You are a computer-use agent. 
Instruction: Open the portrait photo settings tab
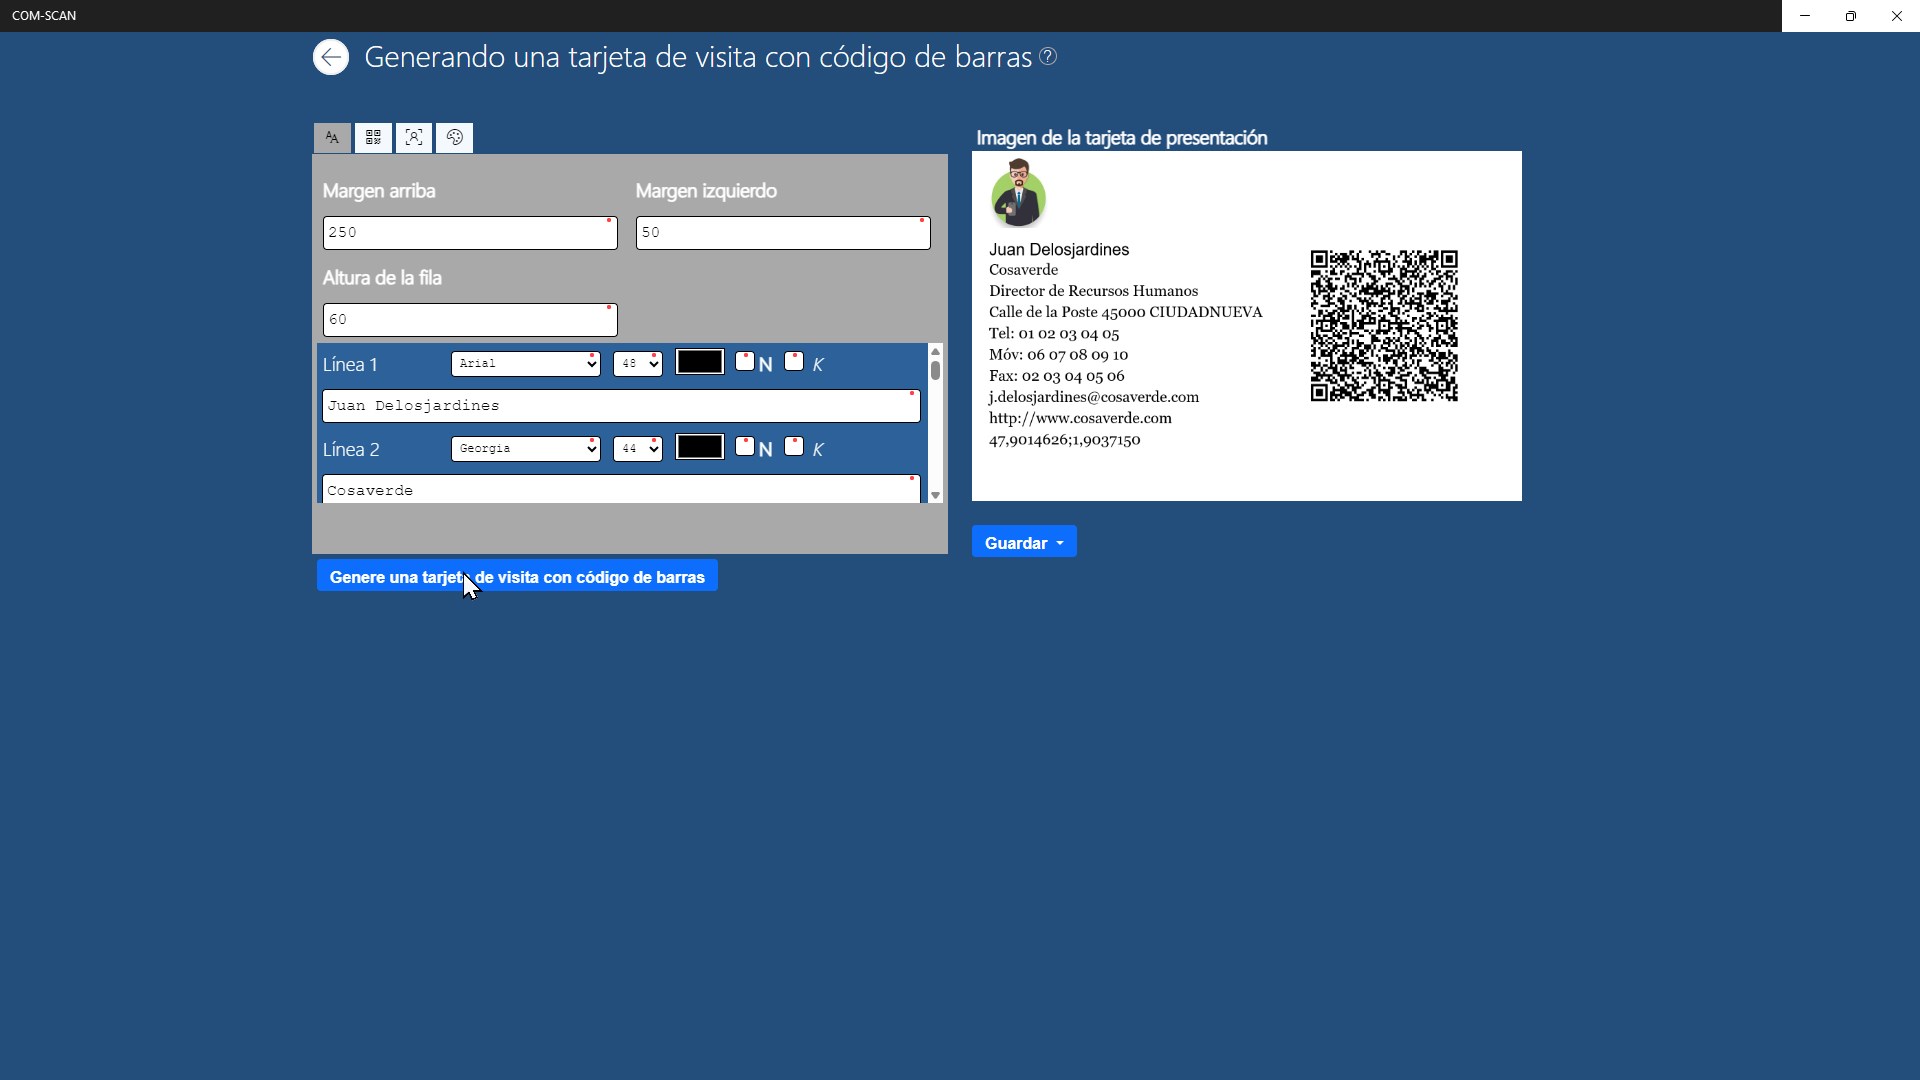414,138
